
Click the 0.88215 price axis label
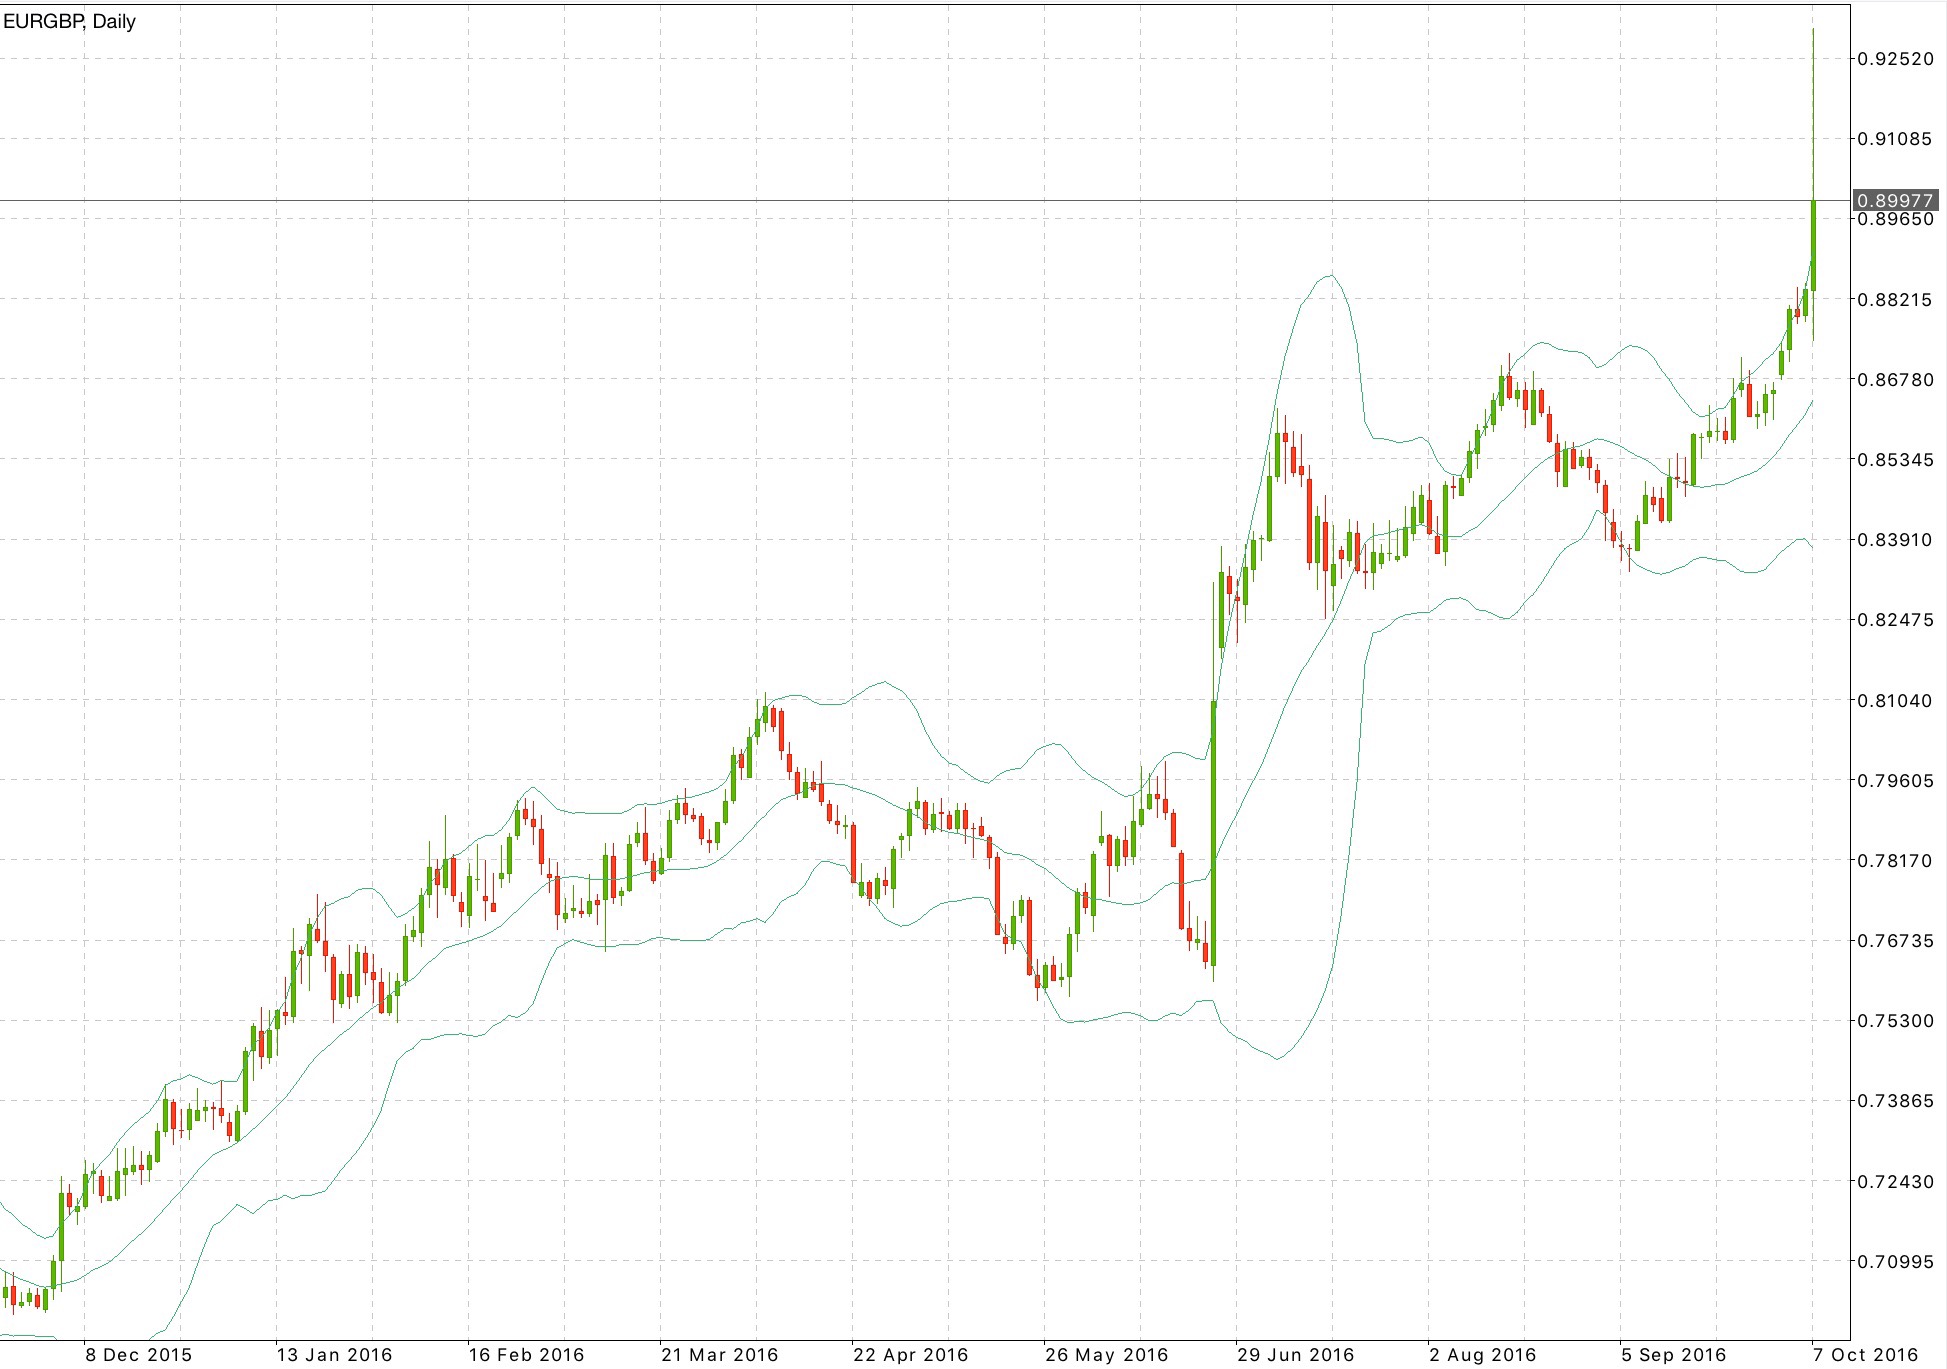1895,299
